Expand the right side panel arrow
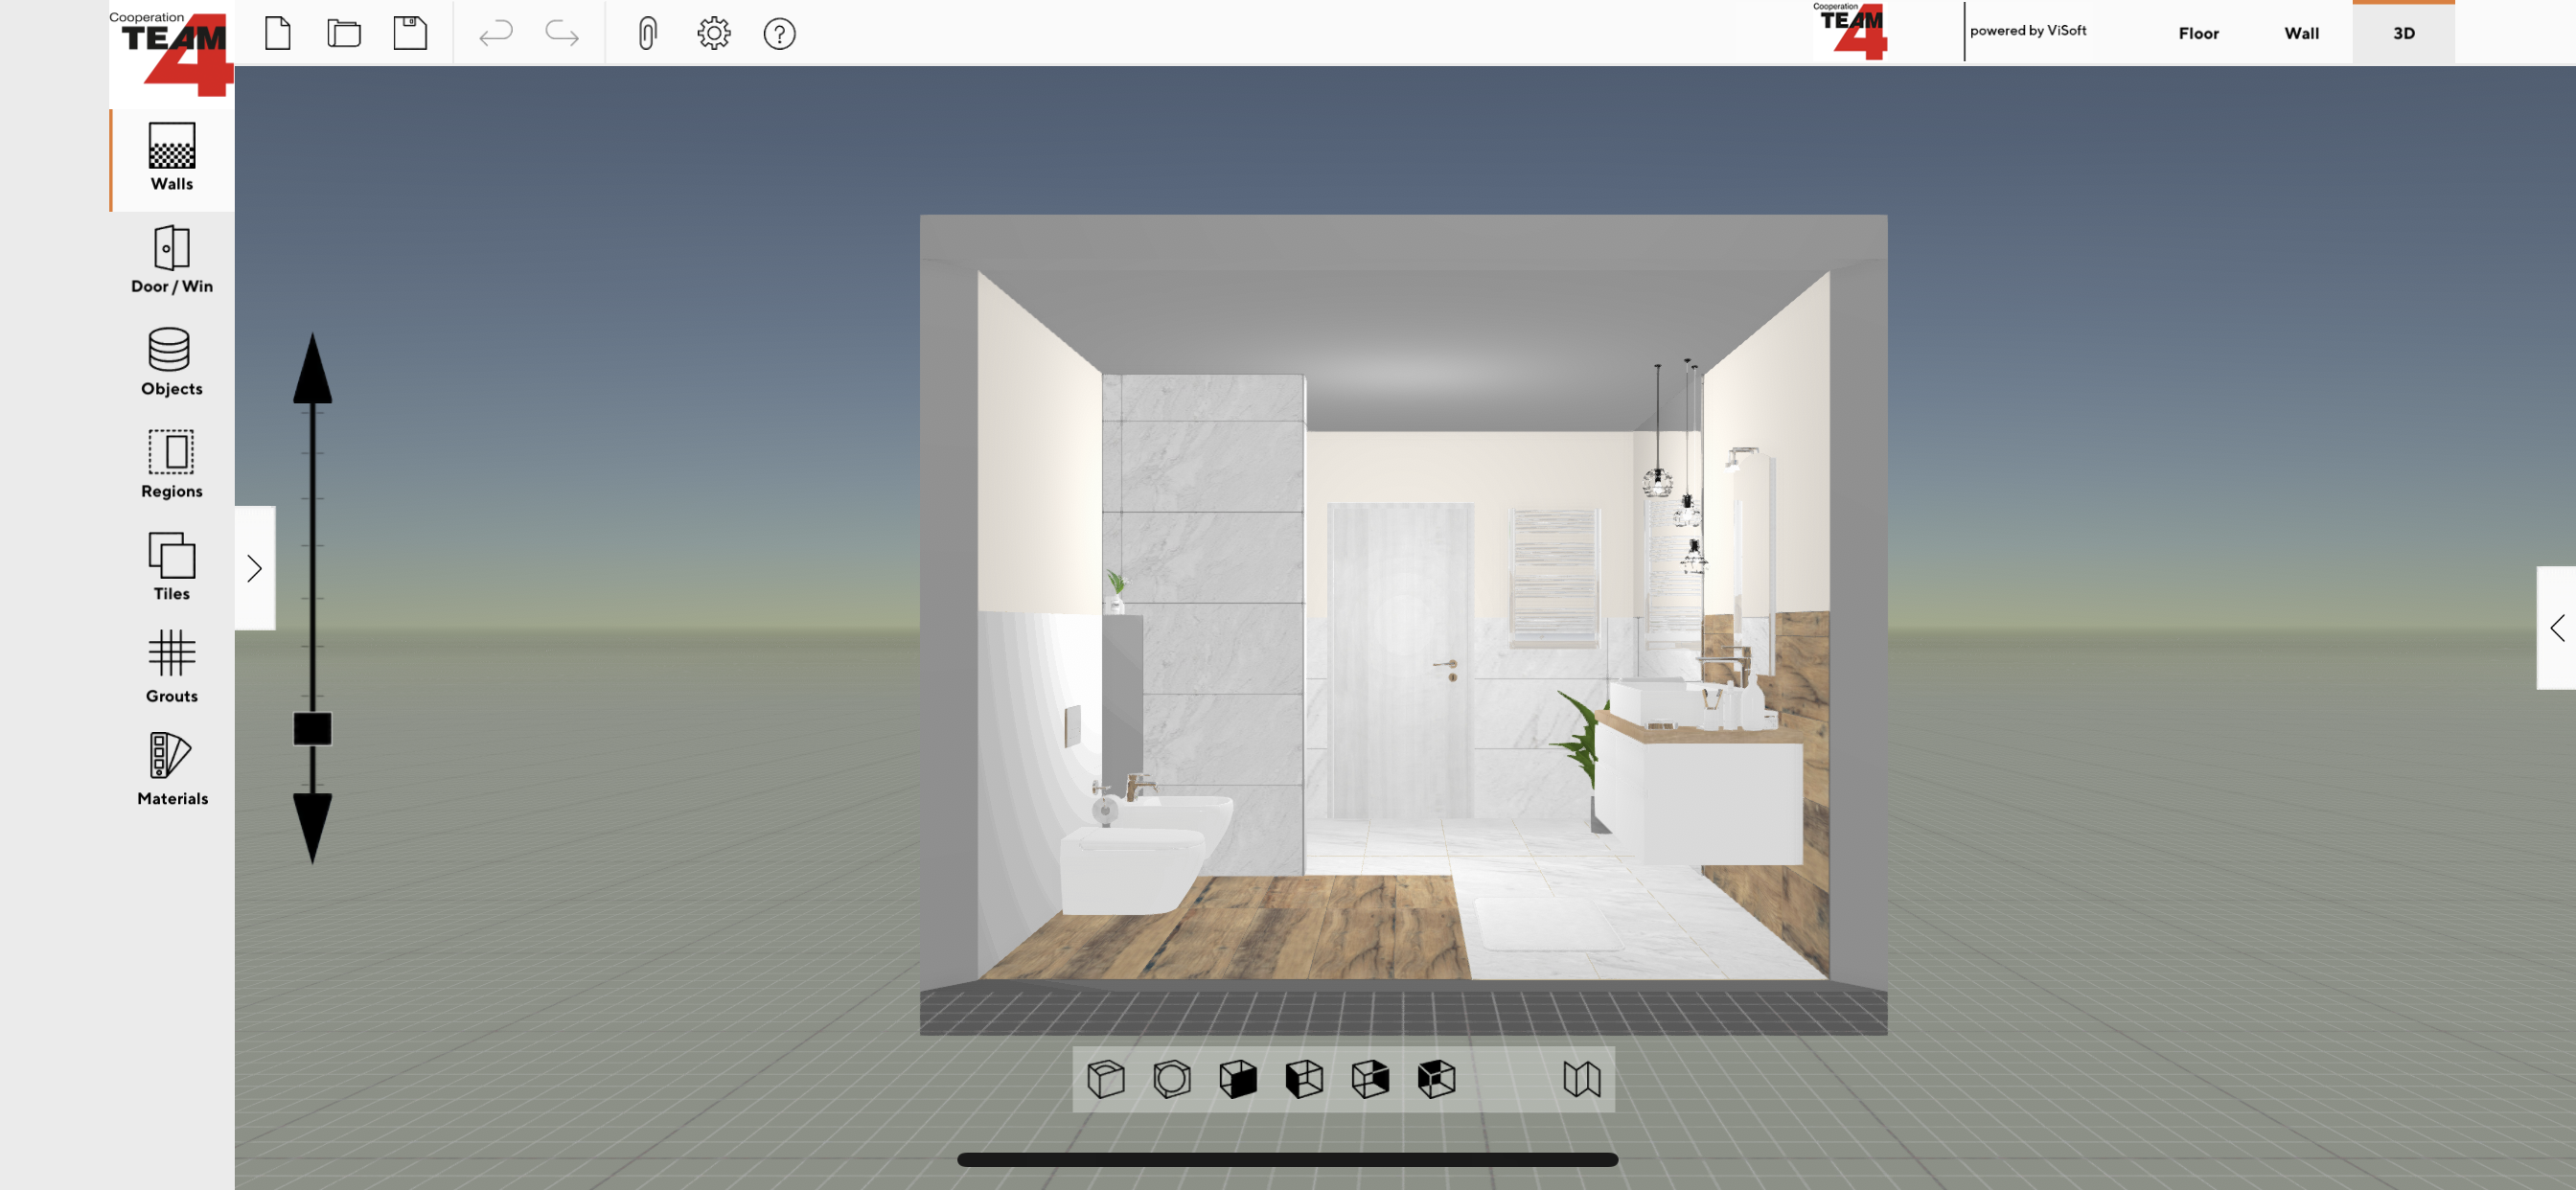The image size is (2576, 1190). point(2556,628)
